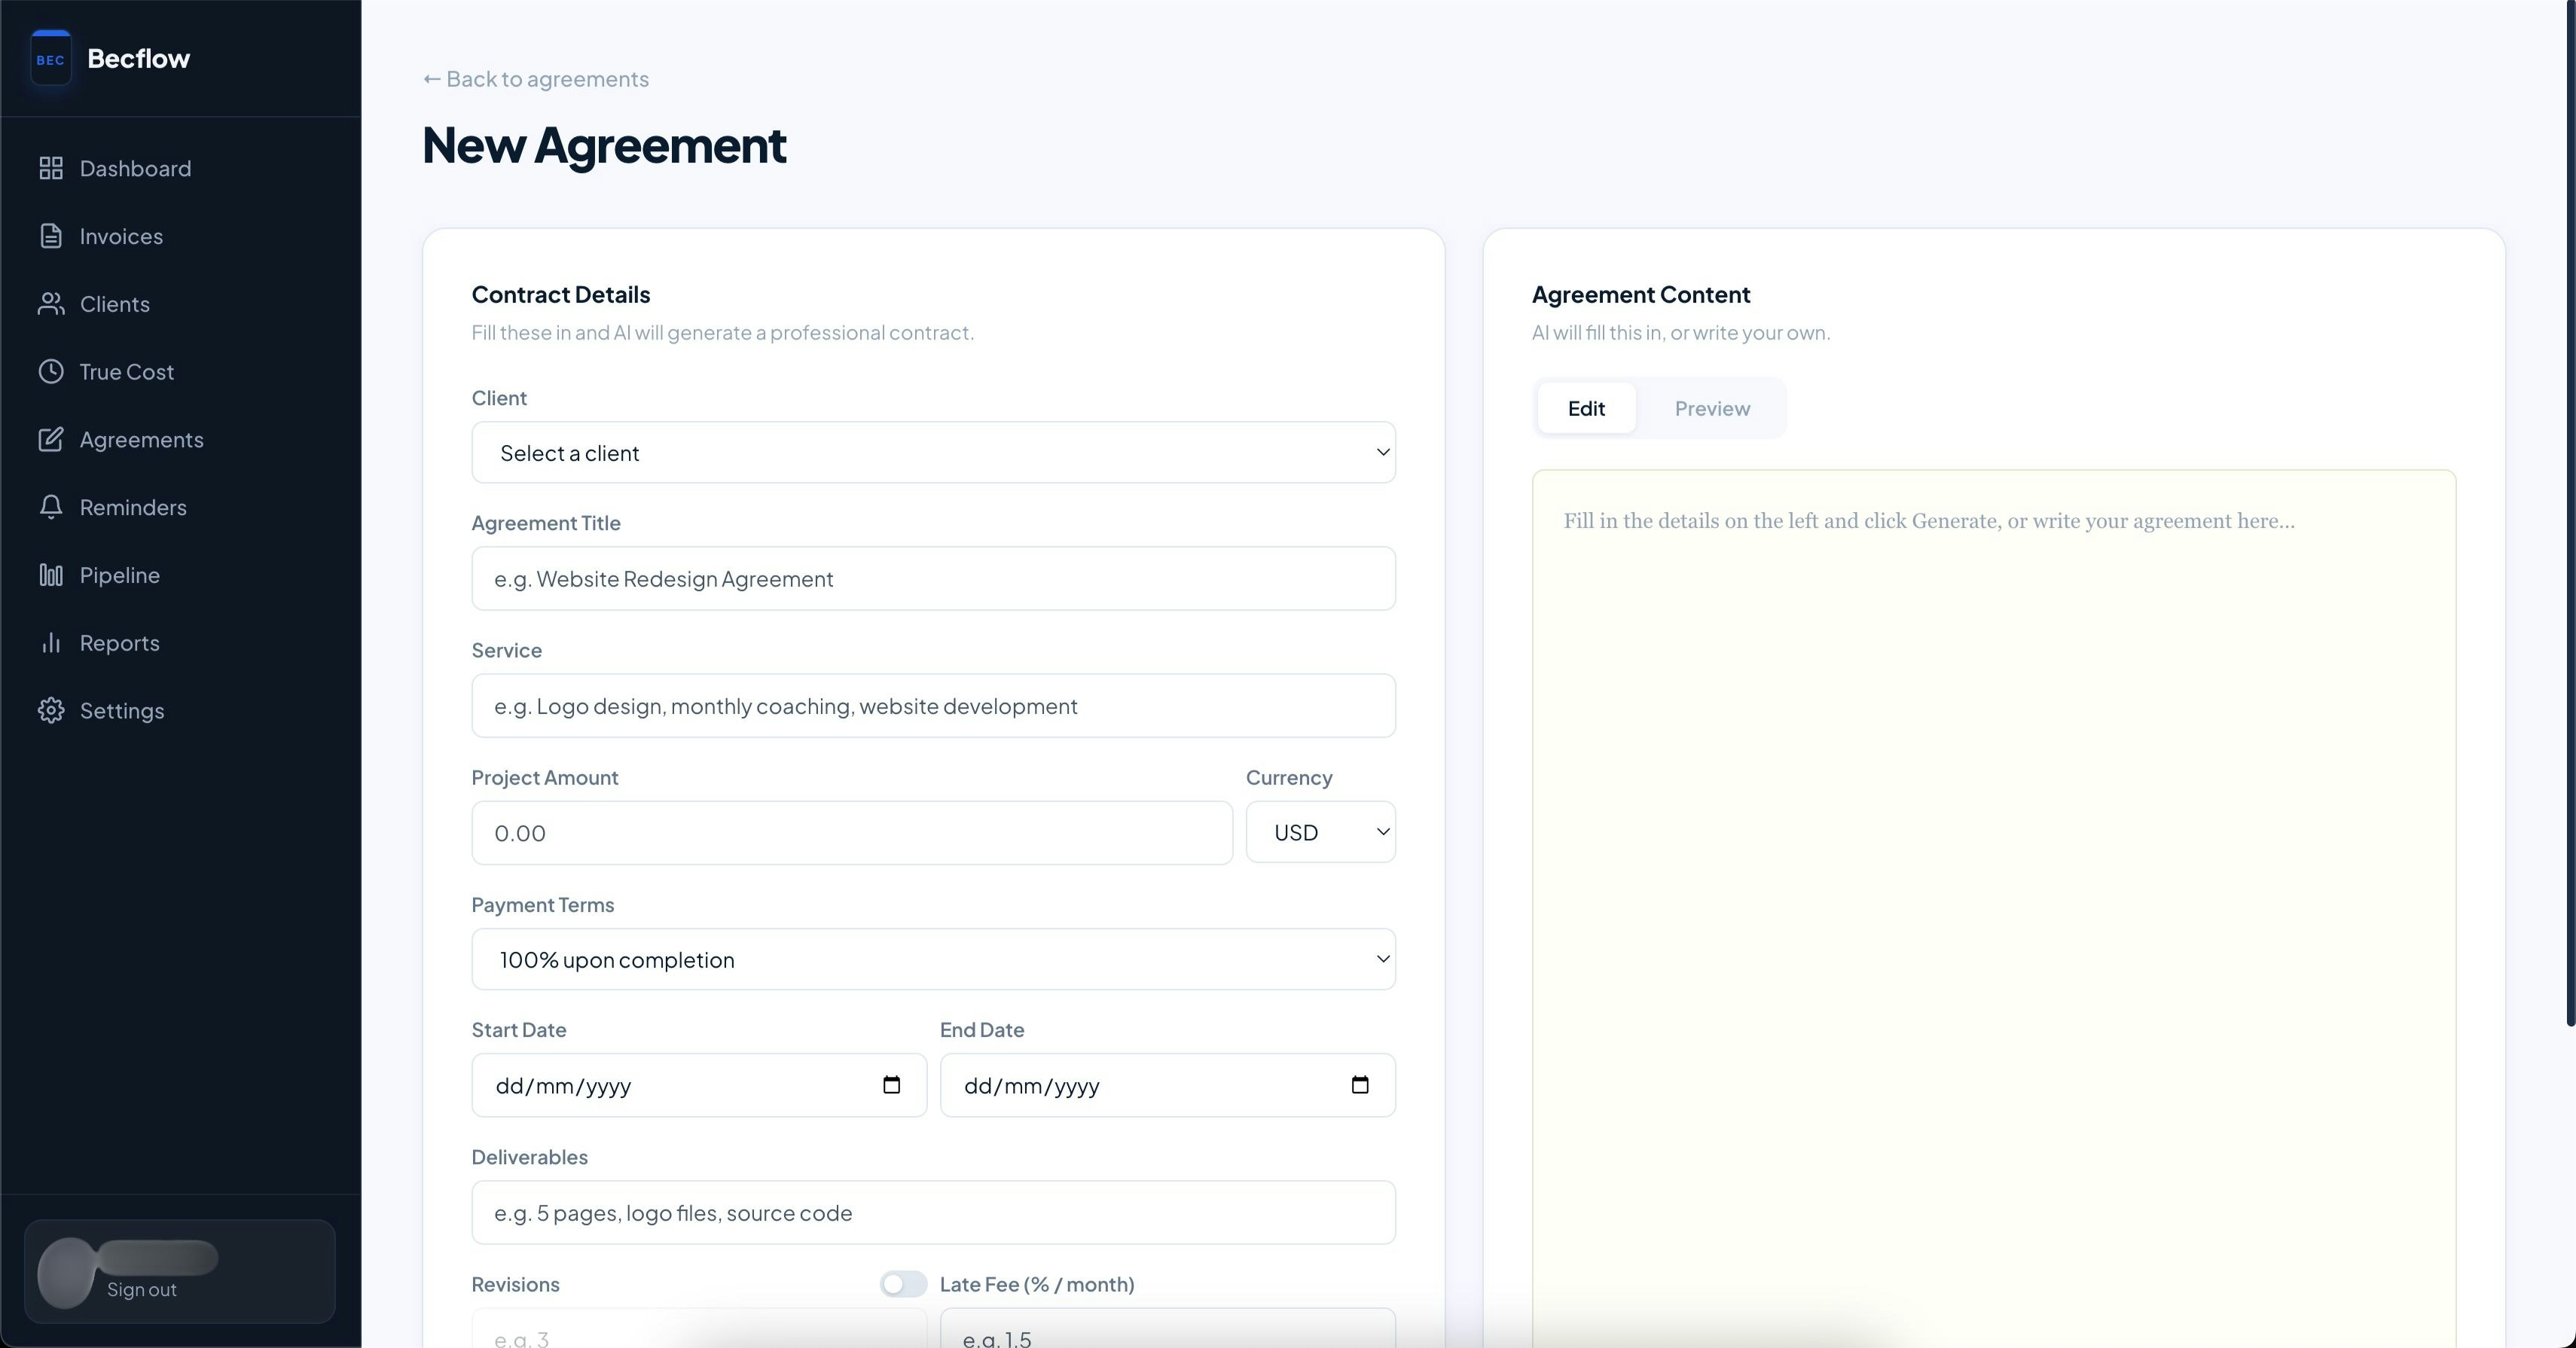Focus the Agreement Title input field

(933, 578)
